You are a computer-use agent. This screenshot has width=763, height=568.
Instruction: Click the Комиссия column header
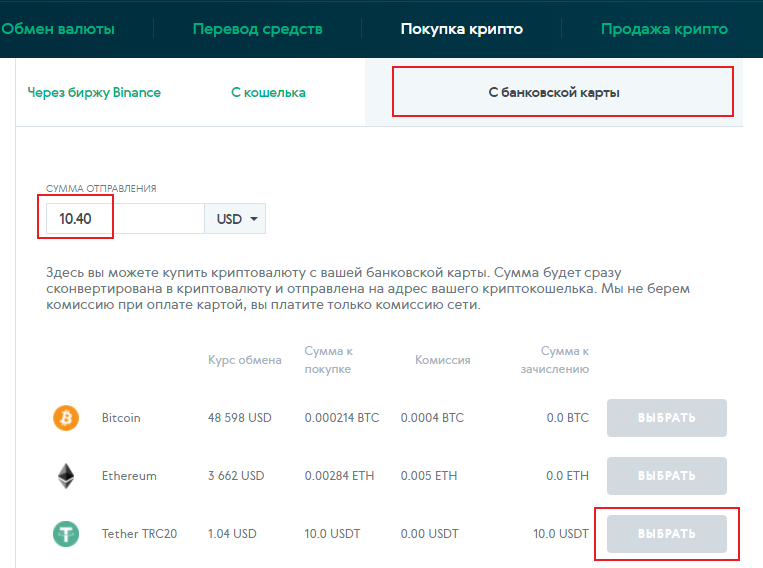tap(442, 360)
